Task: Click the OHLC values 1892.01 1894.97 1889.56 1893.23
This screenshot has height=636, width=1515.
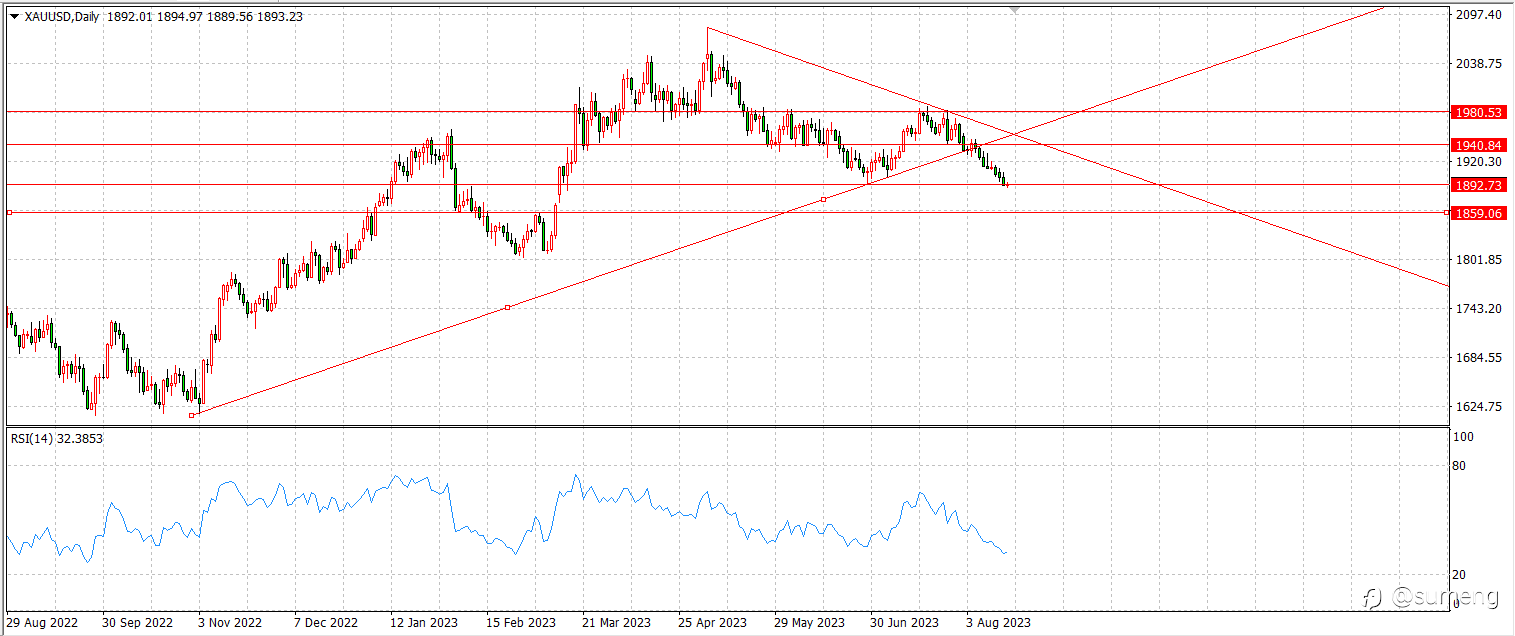Action: coord(207,16)
